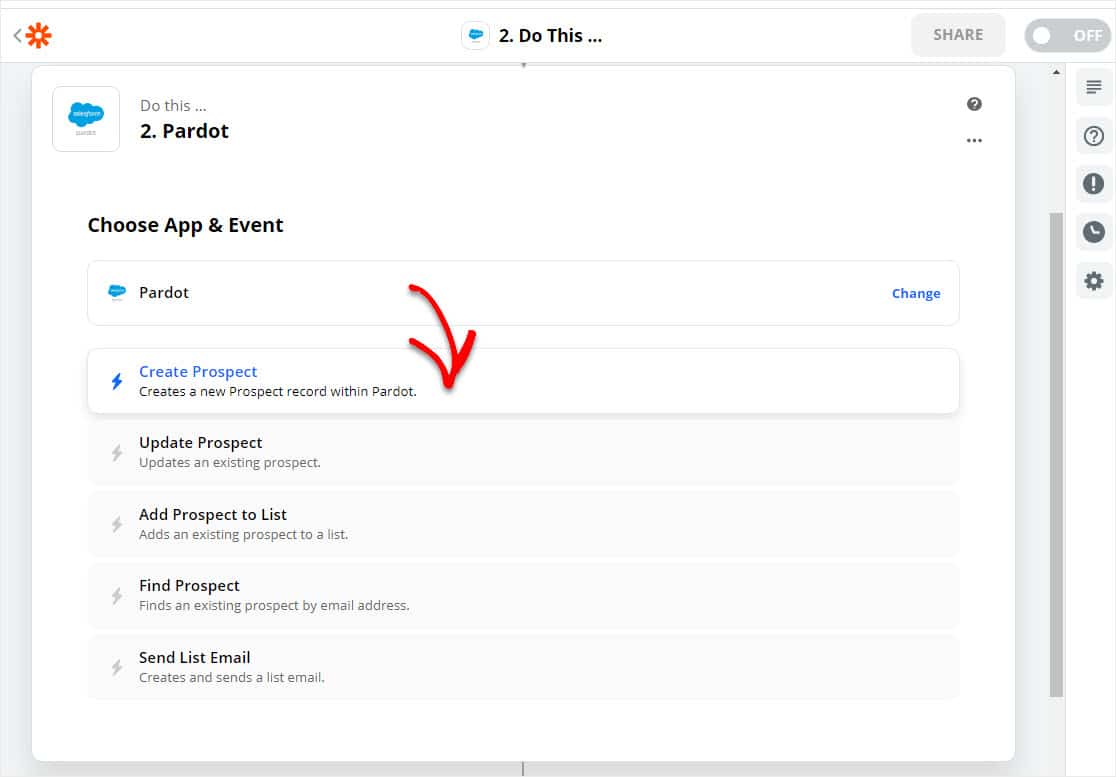Click 'Adds an existing prospect to a list.' text
Screen dimensions: 1116x777
(243, 534)
